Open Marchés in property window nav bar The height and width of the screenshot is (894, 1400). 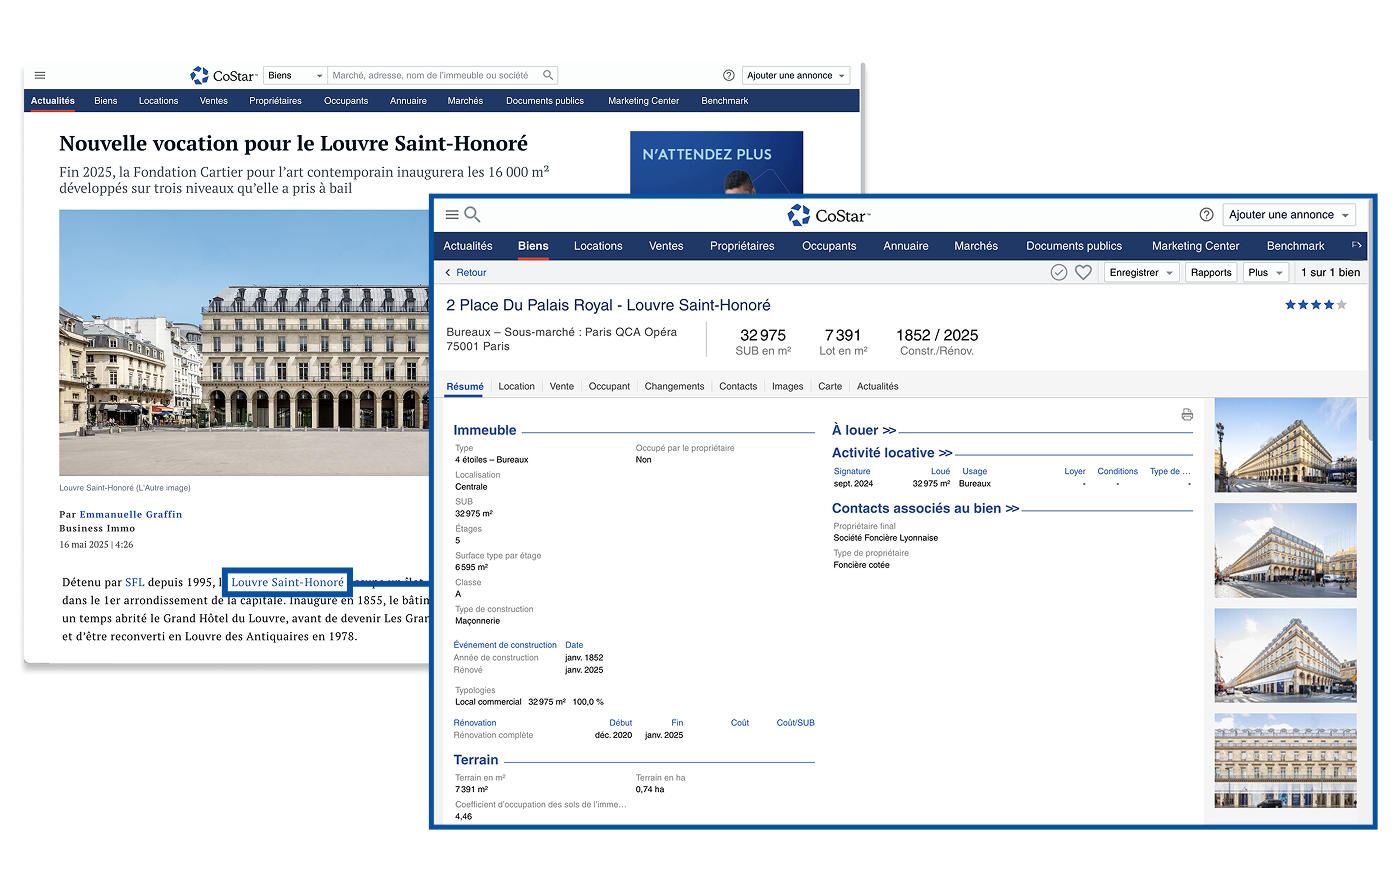[x=975, y=246]
